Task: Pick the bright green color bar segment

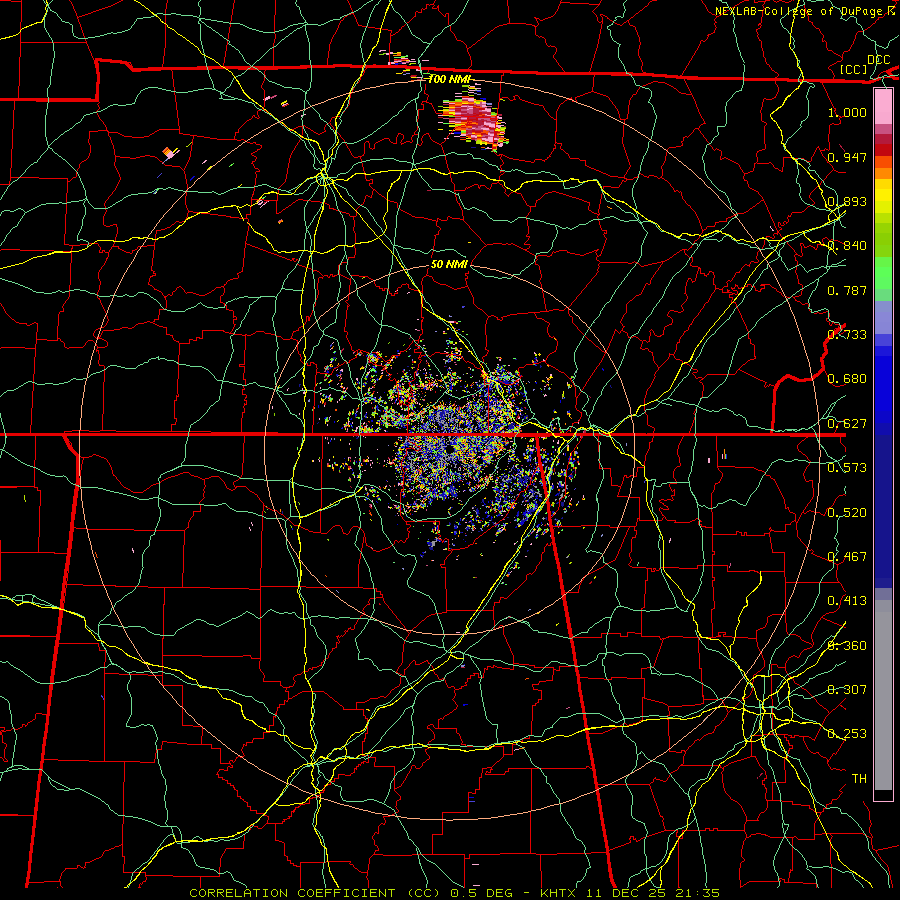Action: [x=883, y=273]
